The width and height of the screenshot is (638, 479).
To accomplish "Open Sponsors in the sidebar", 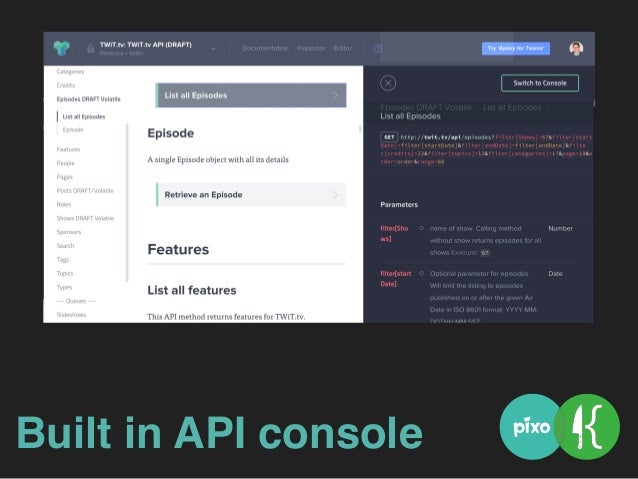I will click(x=69, y=232).
